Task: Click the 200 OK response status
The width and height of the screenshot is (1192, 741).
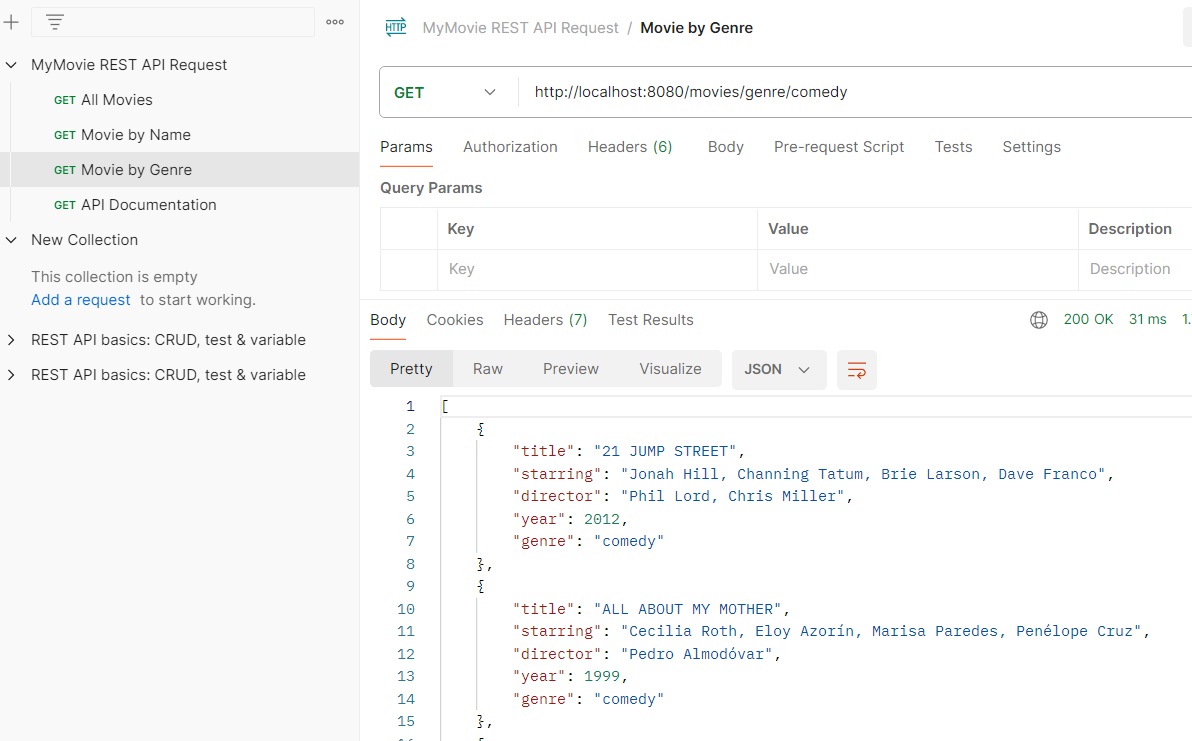Action: pos(1088,320)
